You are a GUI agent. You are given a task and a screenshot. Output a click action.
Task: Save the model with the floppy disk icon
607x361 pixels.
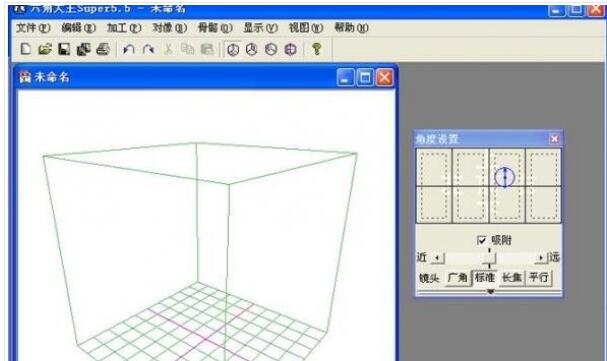tap(64, 49)
